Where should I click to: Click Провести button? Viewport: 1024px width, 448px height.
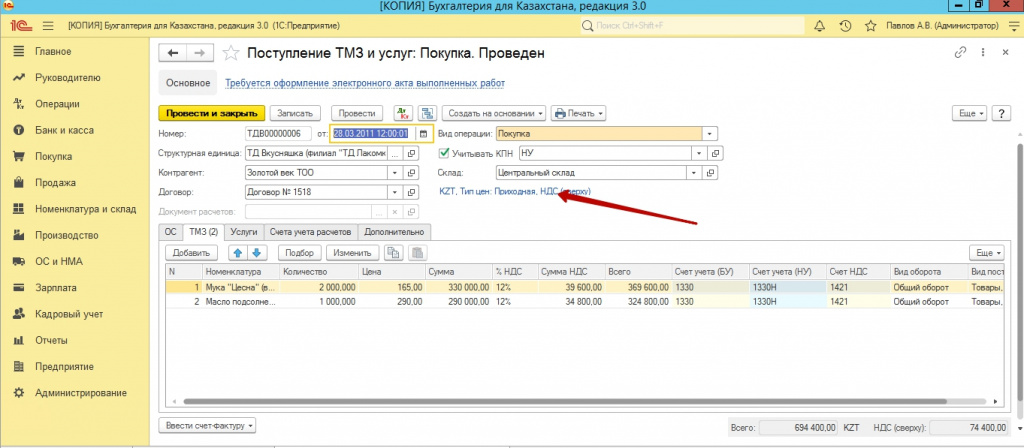point(357,113)
